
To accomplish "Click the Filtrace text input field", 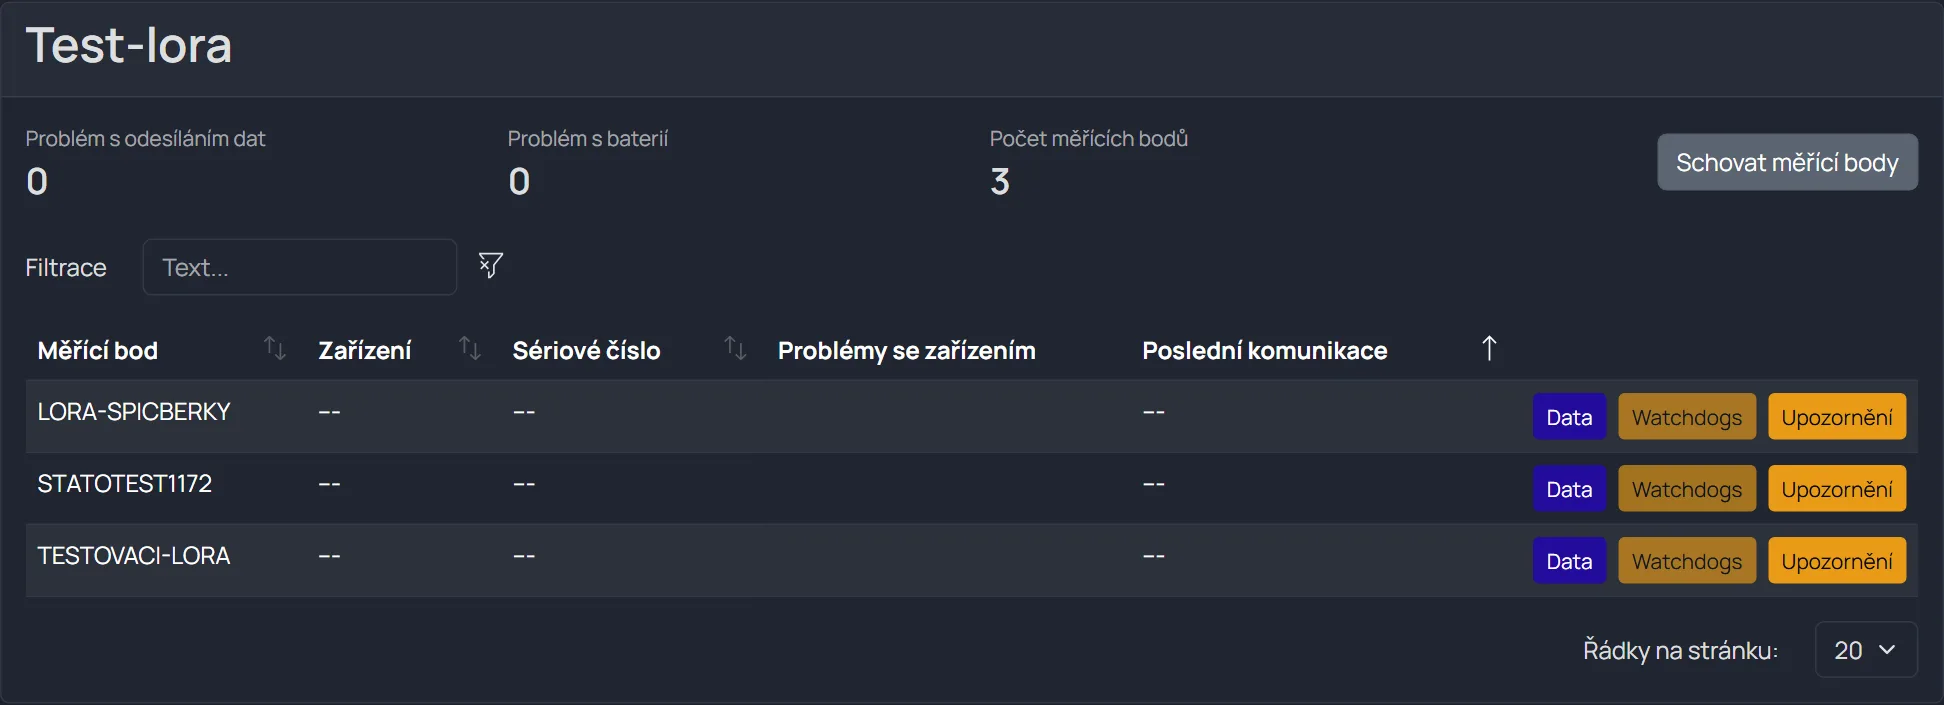I will point(300,267).
